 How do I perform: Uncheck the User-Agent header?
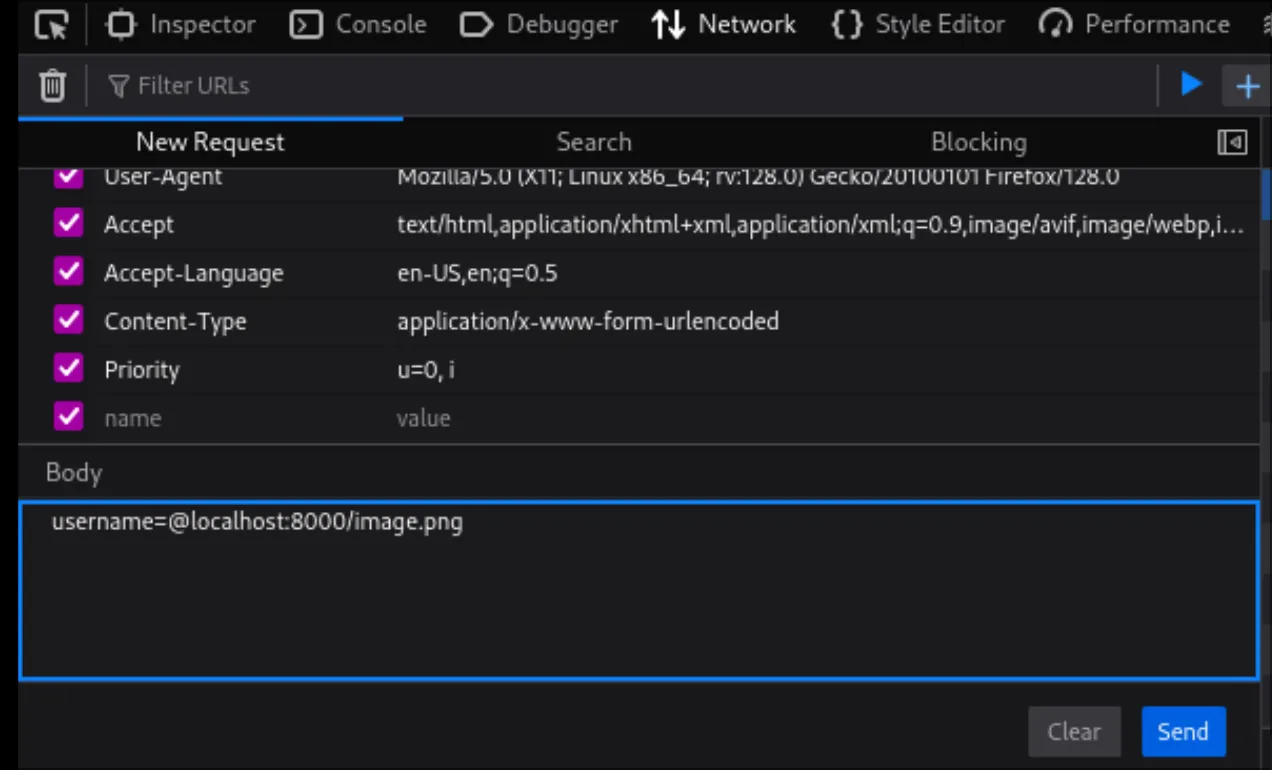click(x=68, y=176)
